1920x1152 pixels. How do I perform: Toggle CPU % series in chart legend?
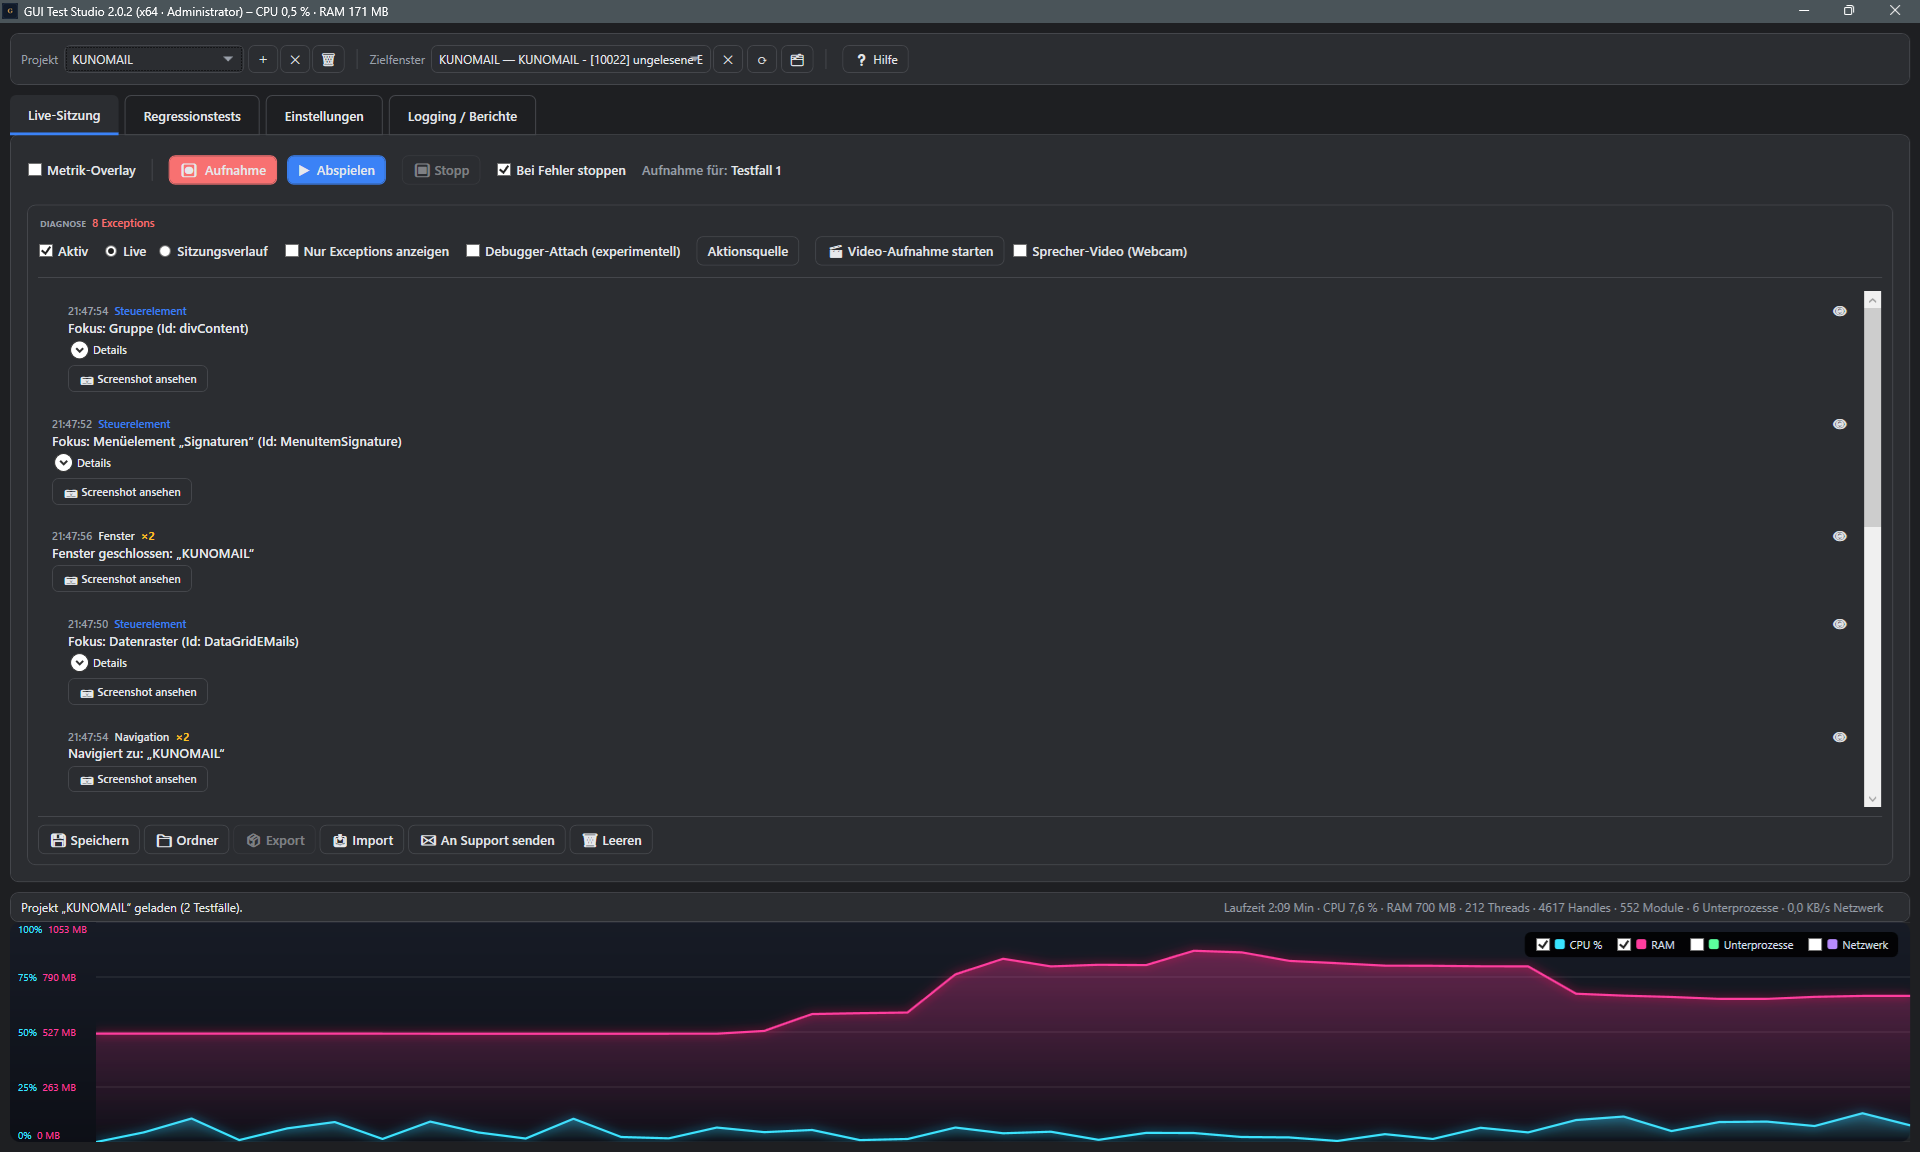[1543, 945]
